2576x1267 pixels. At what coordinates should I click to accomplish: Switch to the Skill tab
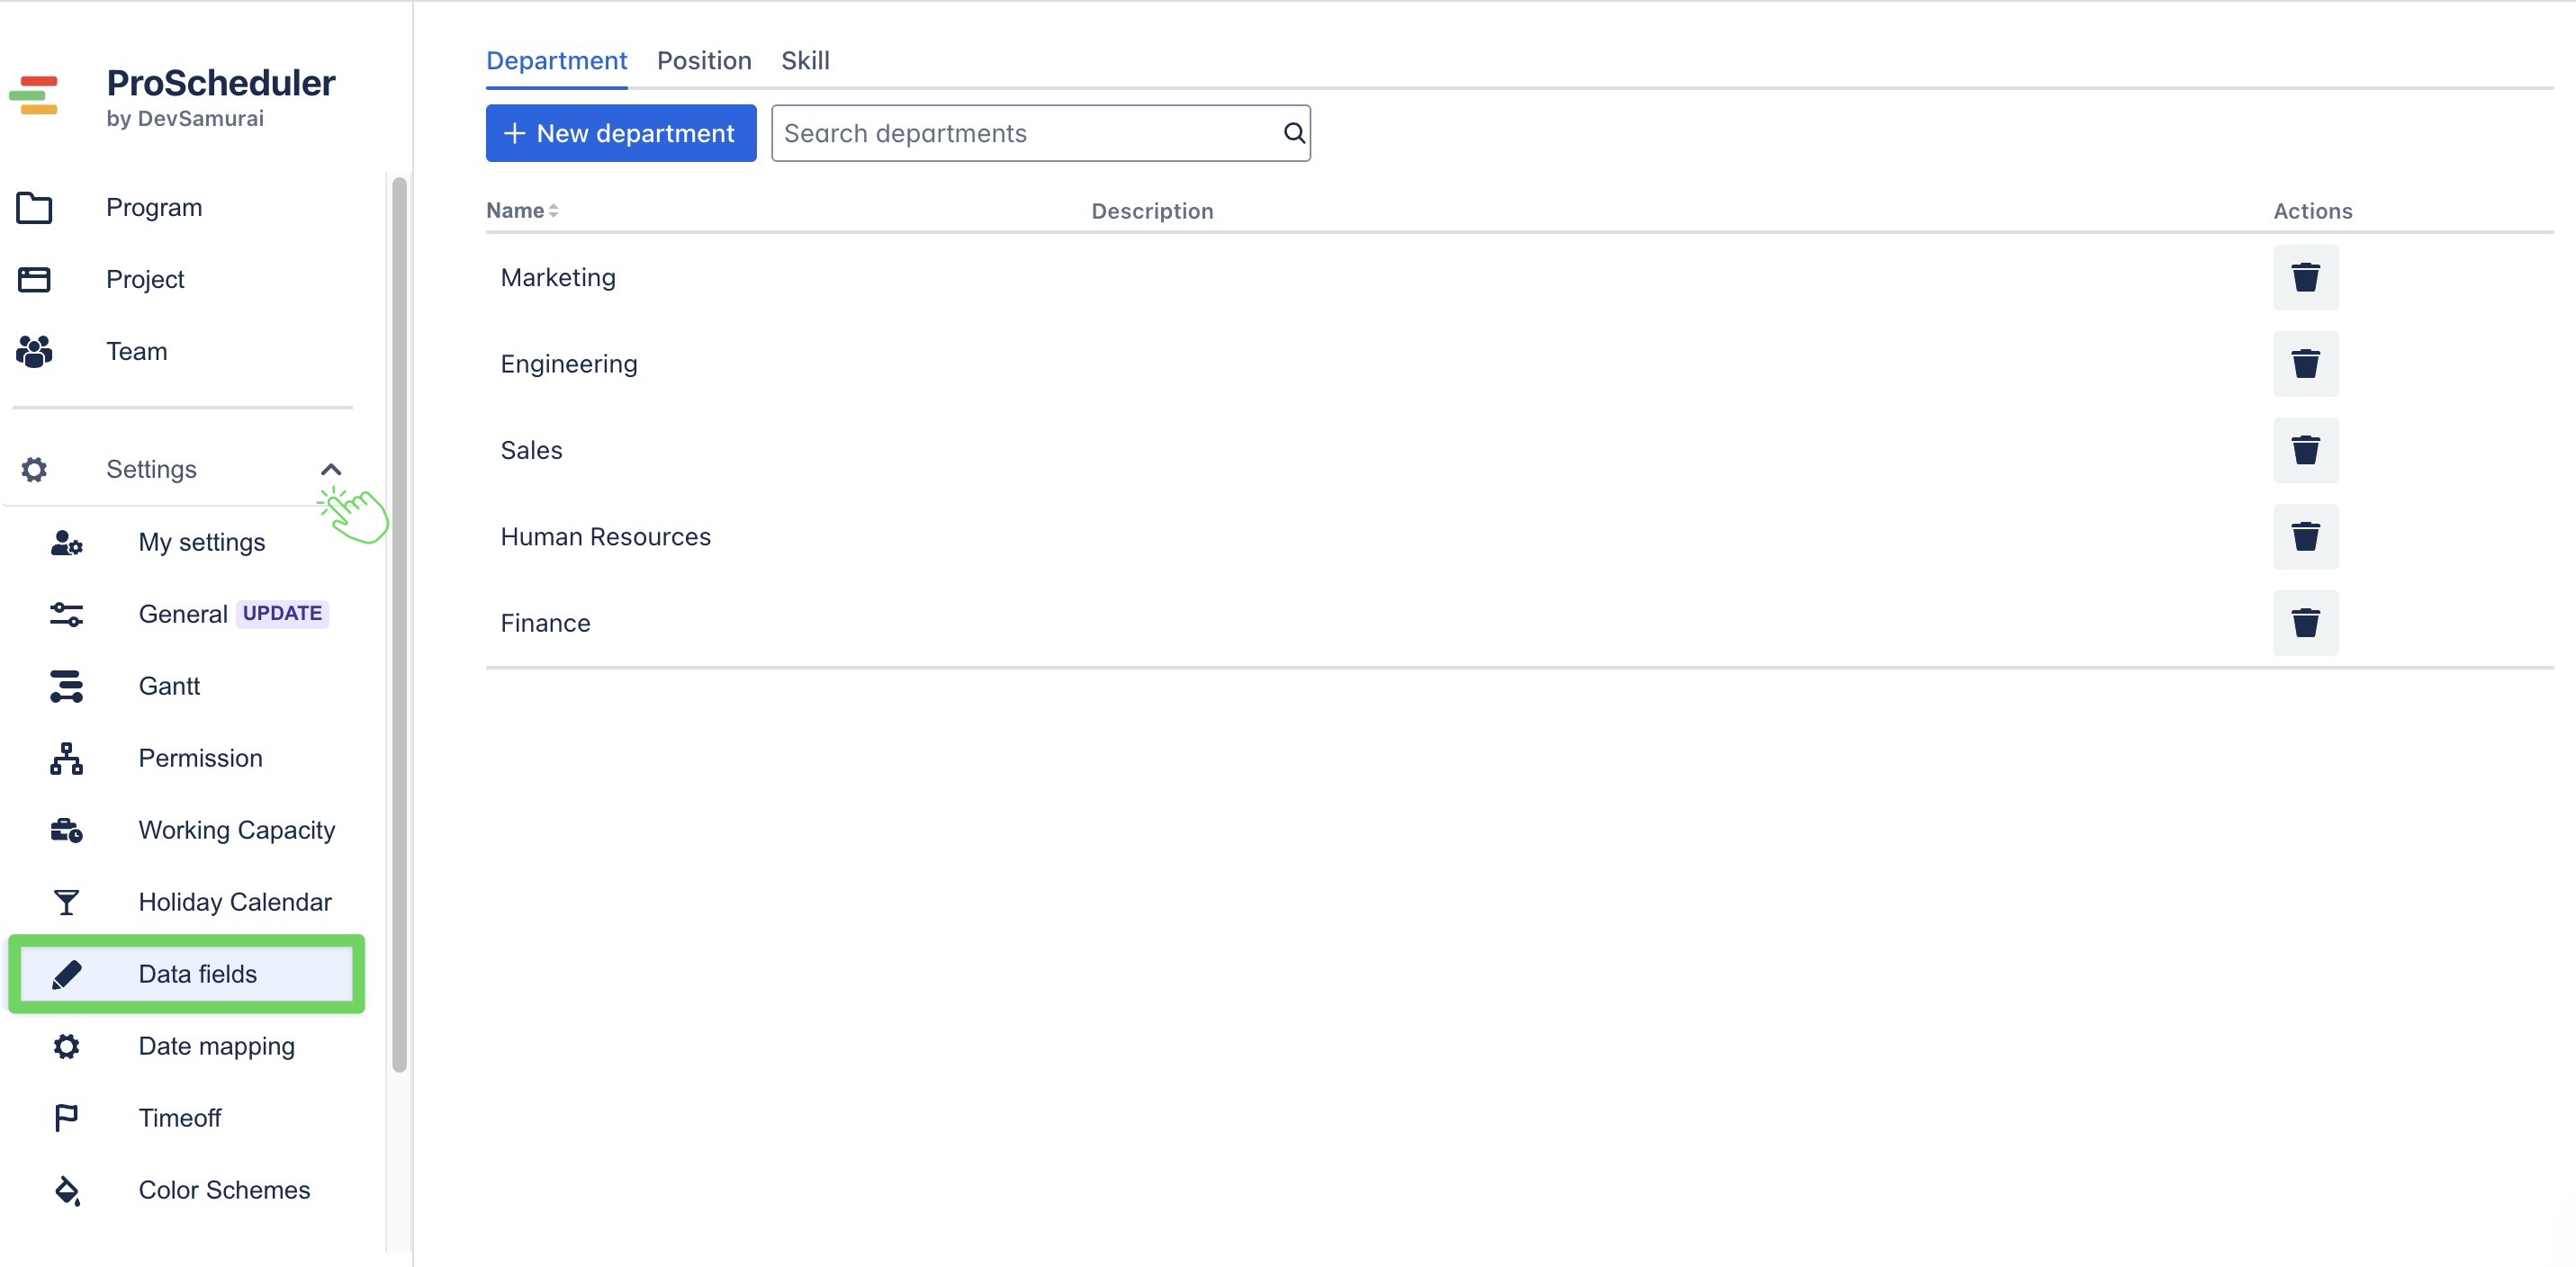tap(805, 61)
